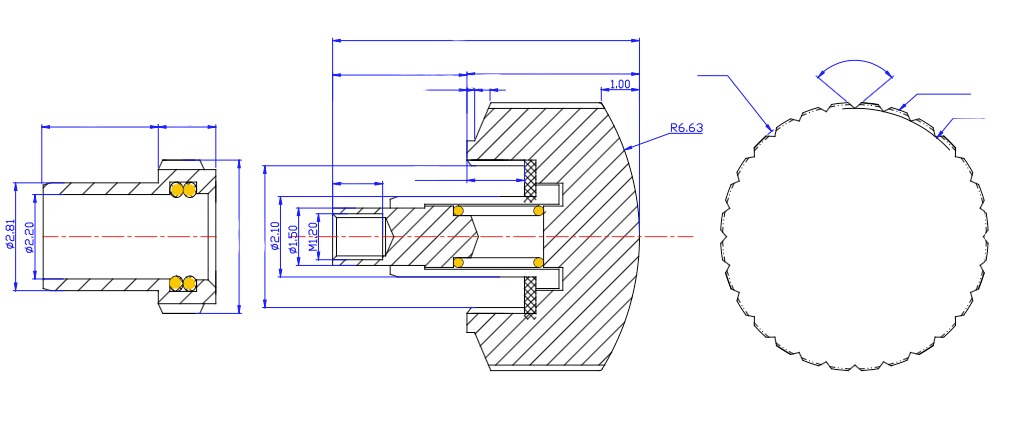
Task: Select the ø2.20 diameter dimension label
Action: [x=31, y=236]
